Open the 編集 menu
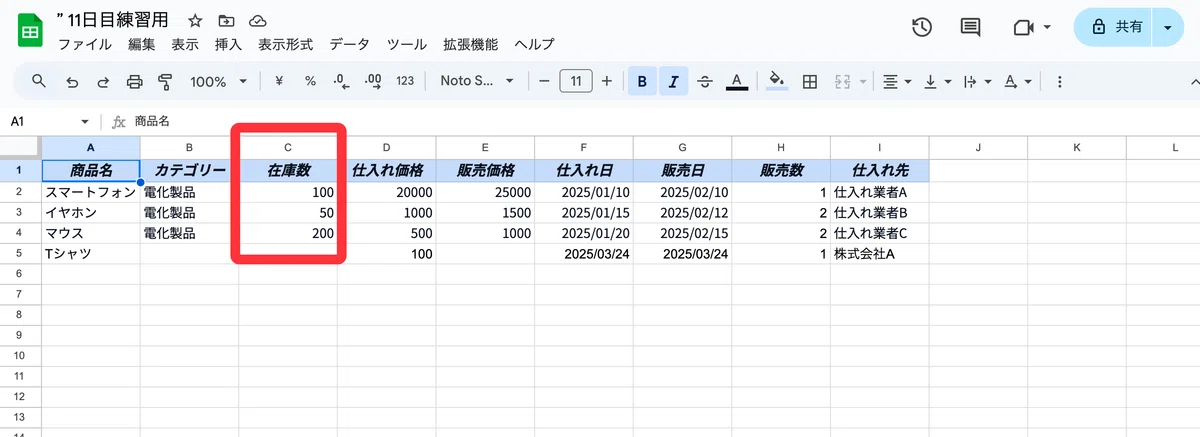The height and width of the screenshot is (437, 1200). [x=141, y=45]
